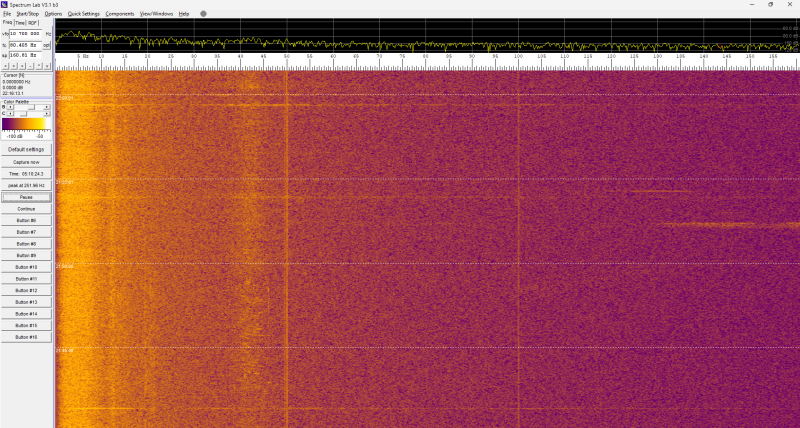Open the File menu
The height and width of the screenshot is (428, 800).
tap(7, 14)
